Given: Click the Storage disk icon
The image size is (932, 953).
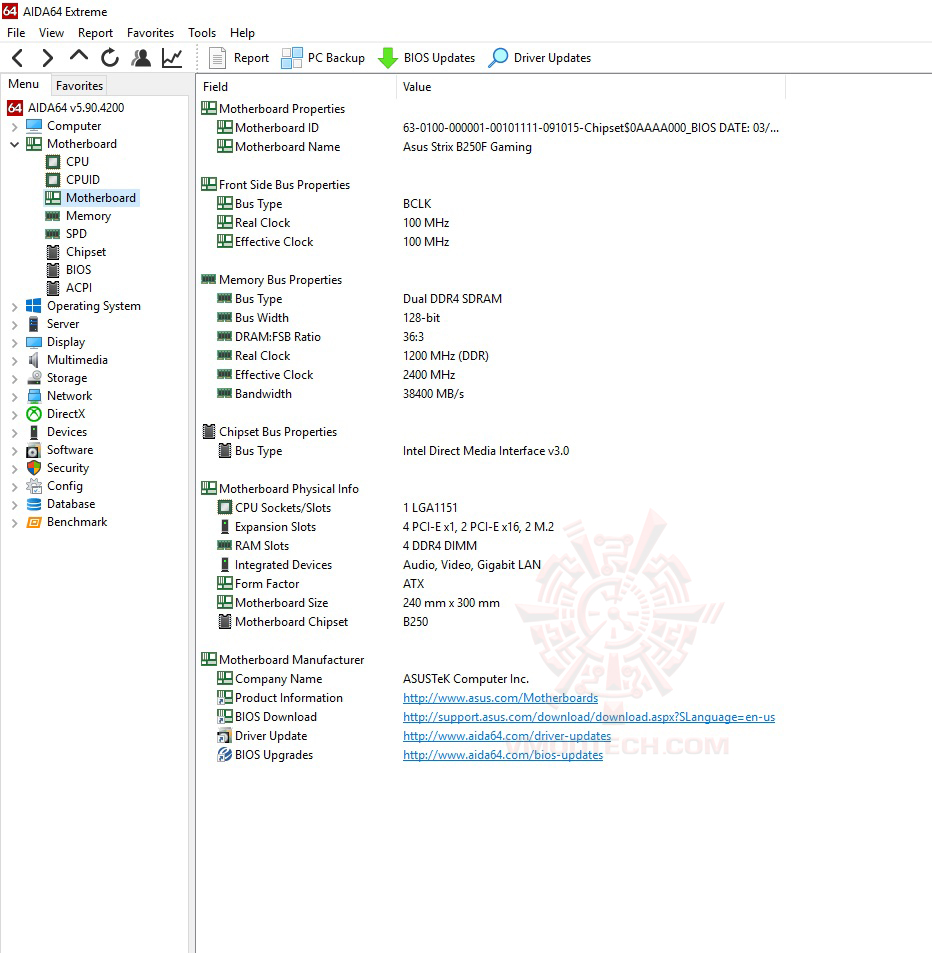Looking at the screenshot, I should pos(34,378).
